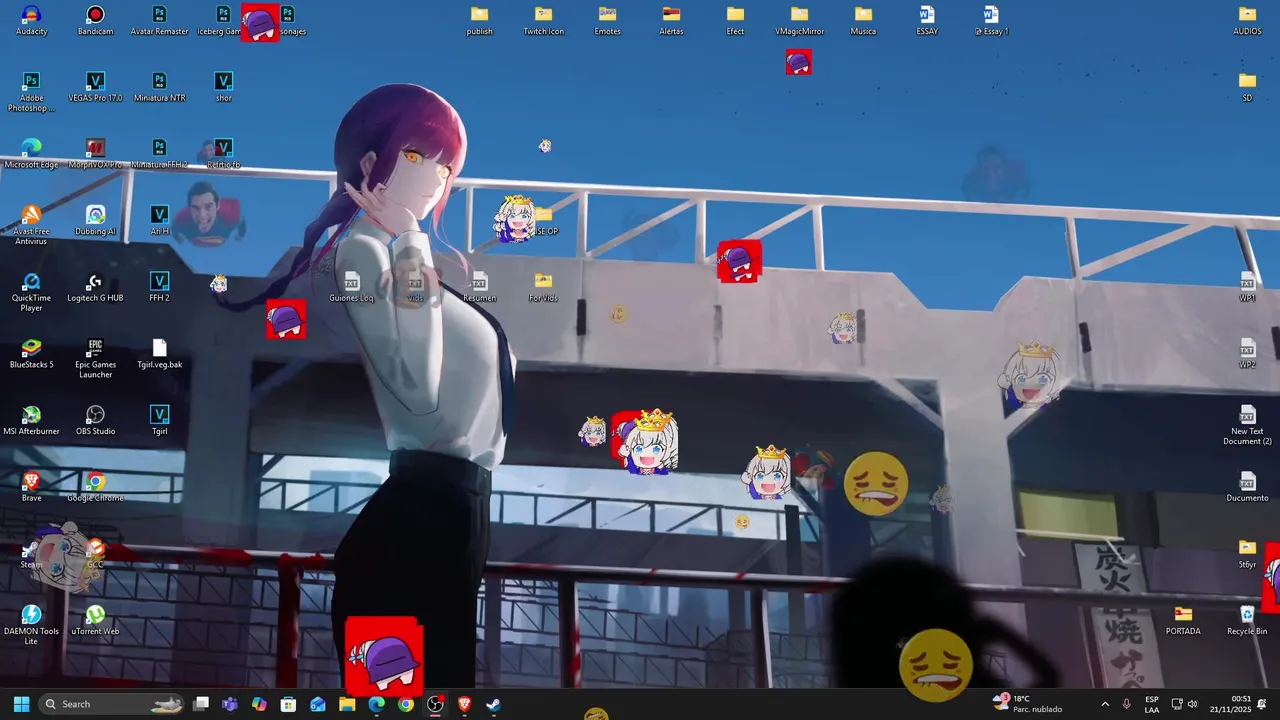Select the AUDIOS folder

coord(1247,21)
